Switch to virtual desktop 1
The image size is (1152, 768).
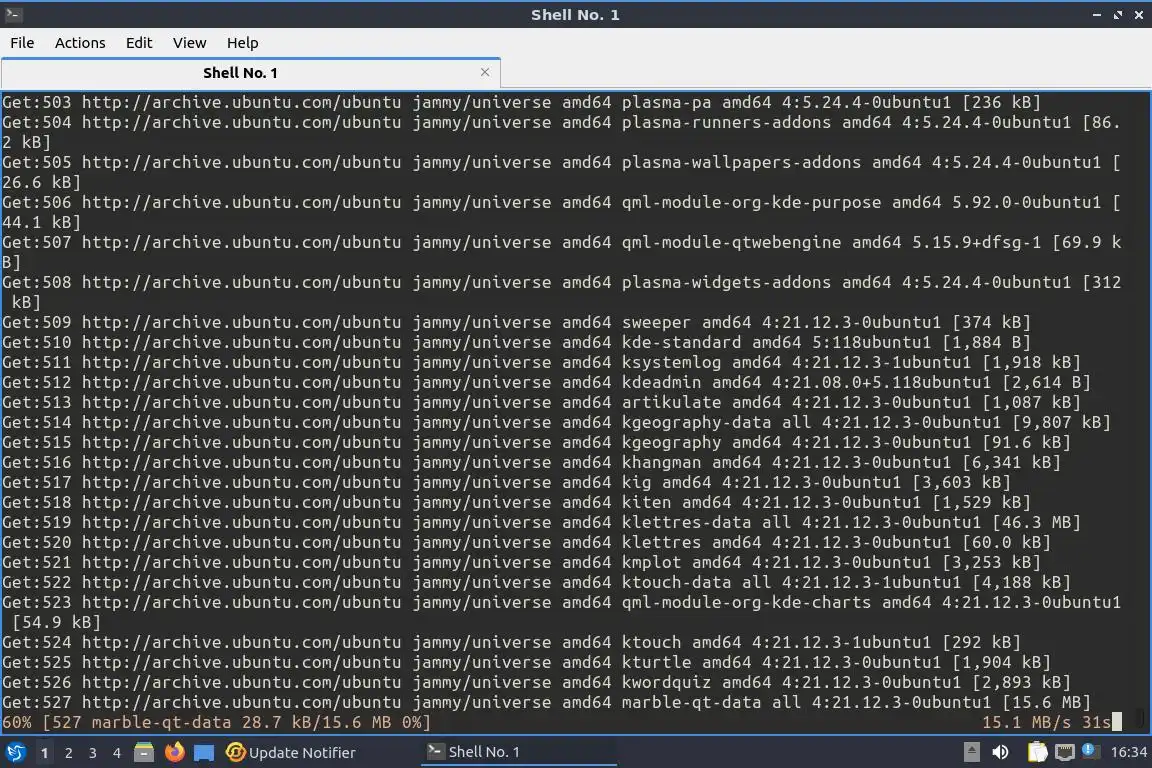pyautogui.click(x=44, y=753)
